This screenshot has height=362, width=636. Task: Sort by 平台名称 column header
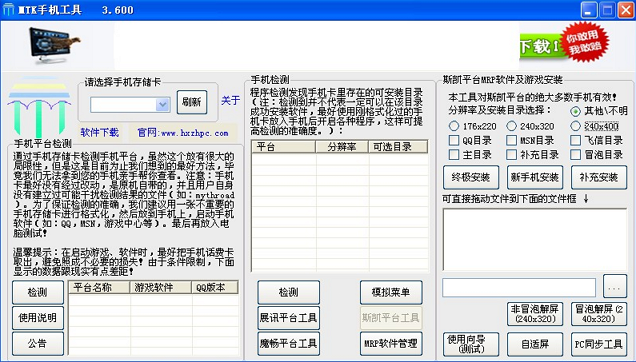(x=99, y=287)
